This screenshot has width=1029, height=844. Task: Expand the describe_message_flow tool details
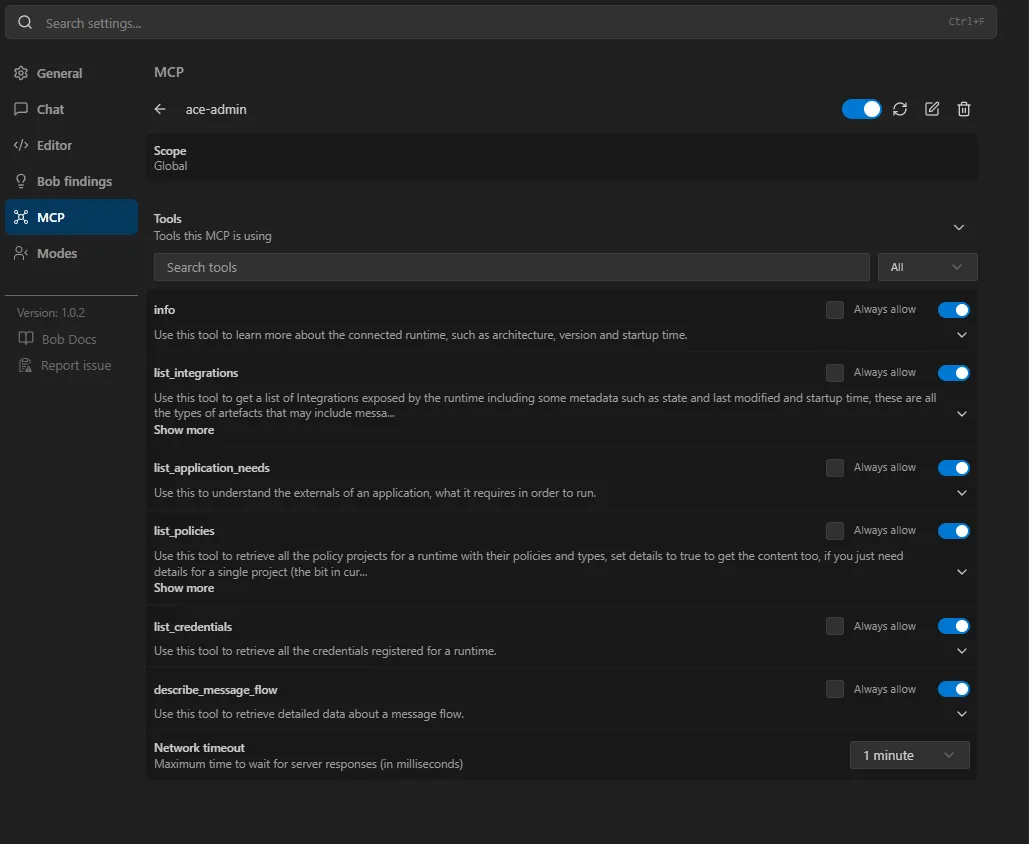[x=962, y=714]
